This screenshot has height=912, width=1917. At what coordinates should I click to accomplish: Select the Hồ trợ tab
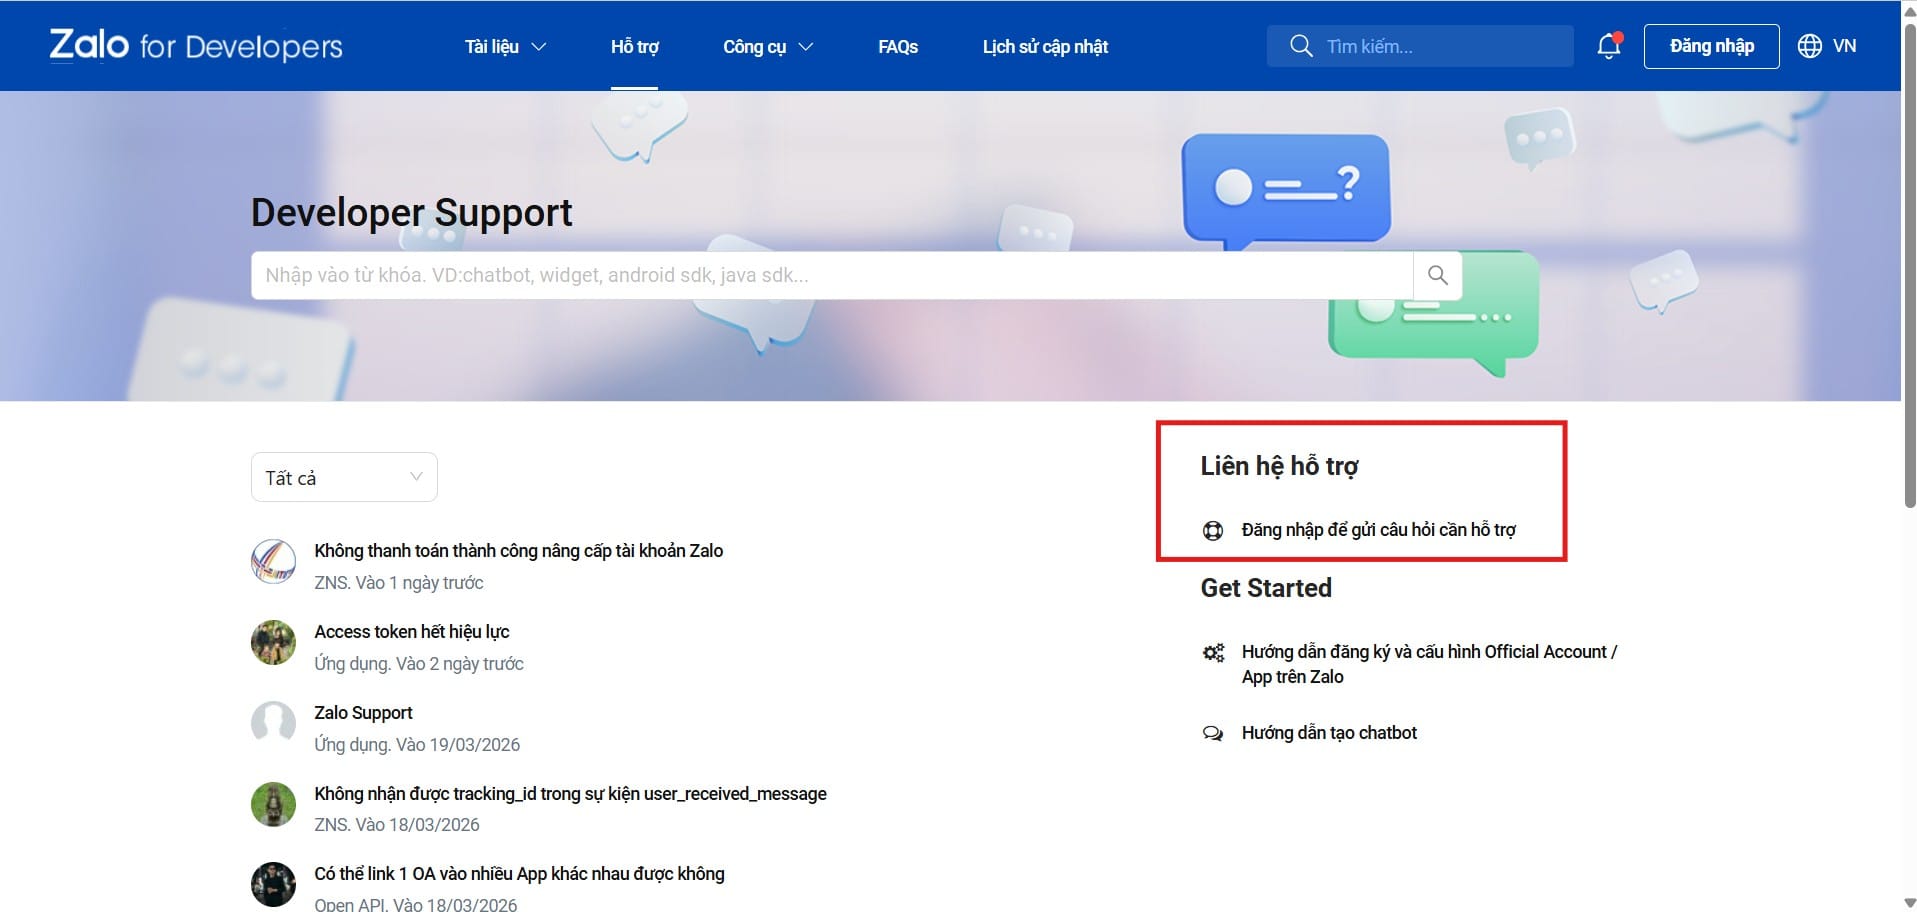click(634, 46)
